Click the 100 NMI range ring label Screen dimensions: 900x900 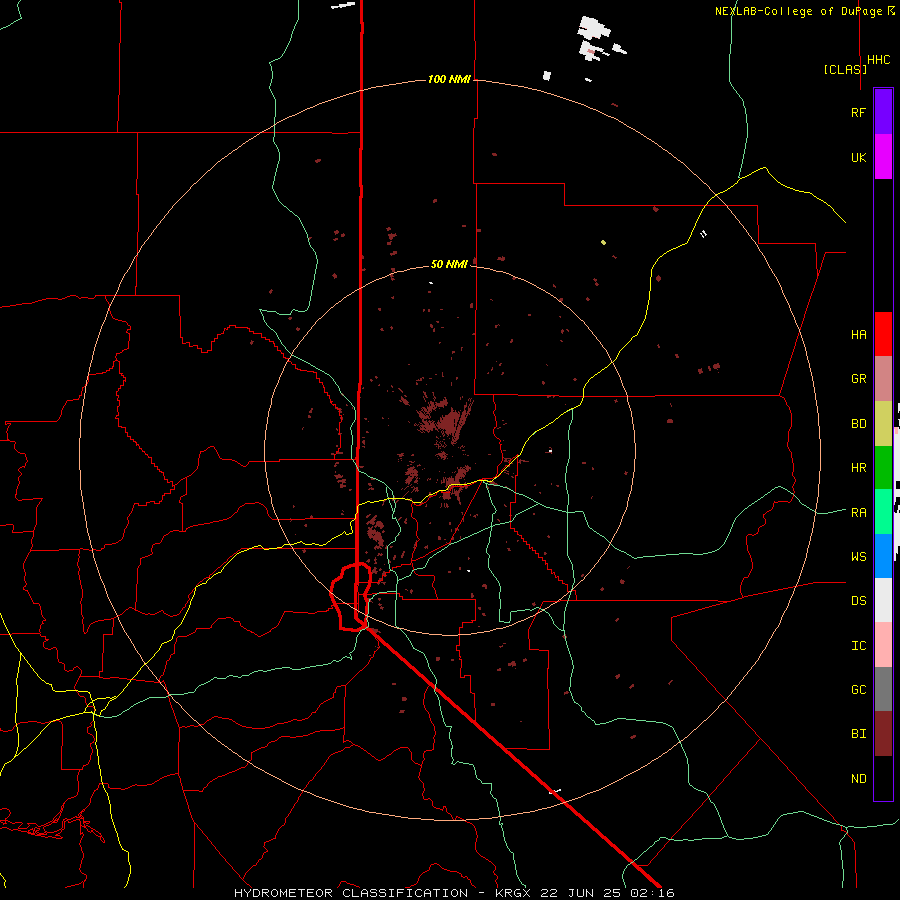click(x=449, y=79)
